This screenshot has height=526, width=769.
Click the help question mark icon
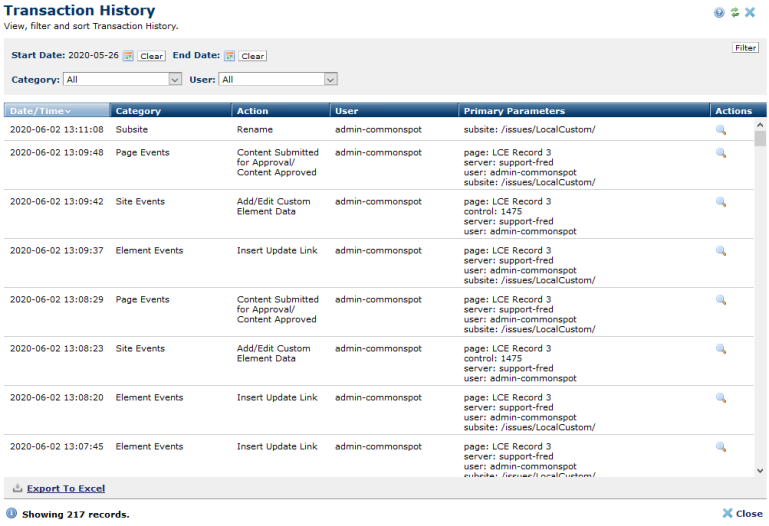point(719,12)
